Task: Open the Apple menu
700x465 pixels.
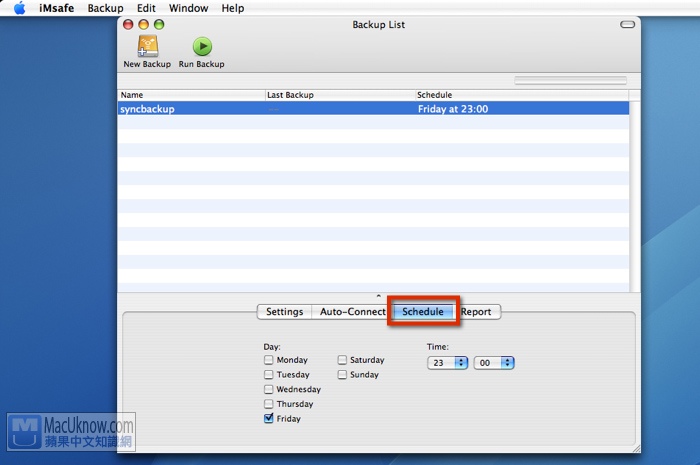Action: coord(20,8)
